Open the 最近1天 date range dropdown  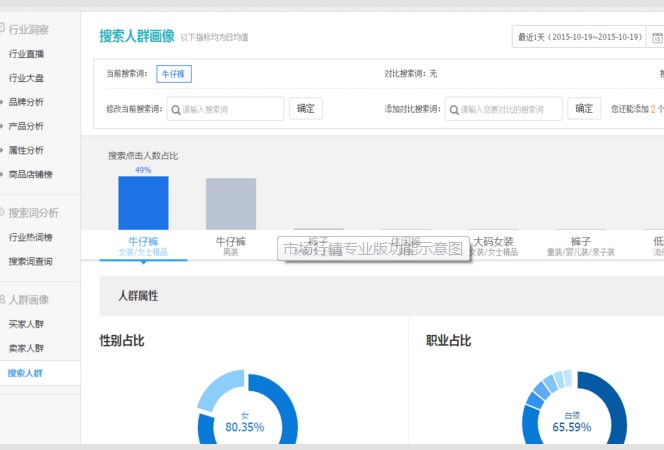[x=579, y=38]
